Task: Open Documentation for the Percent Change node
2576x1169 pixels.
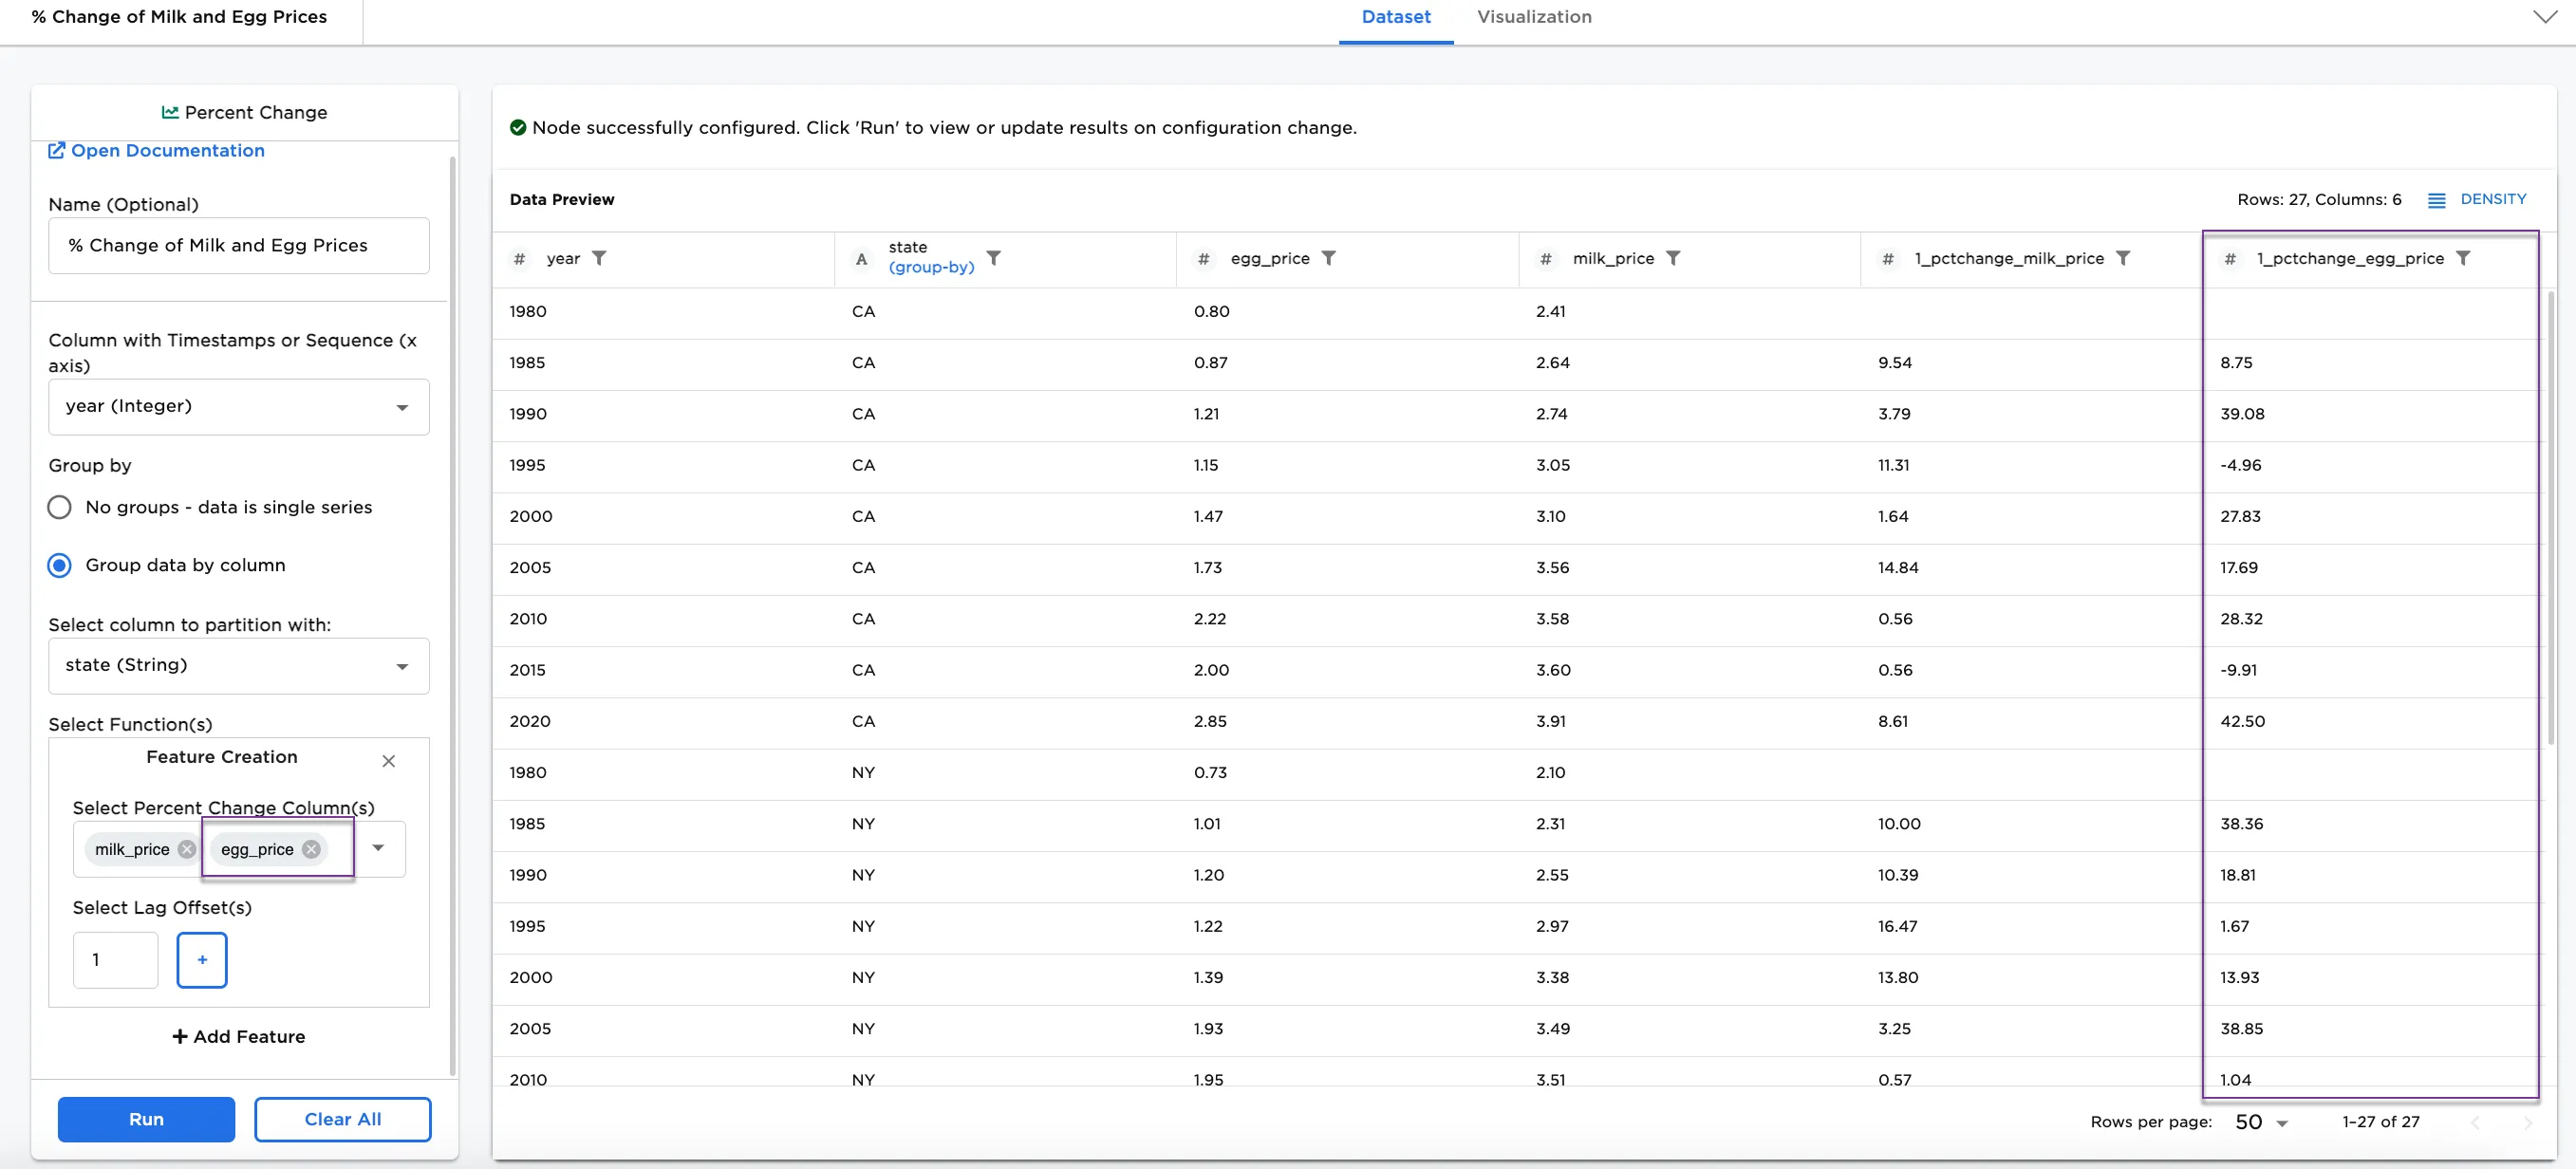Action: click(157, 150)
